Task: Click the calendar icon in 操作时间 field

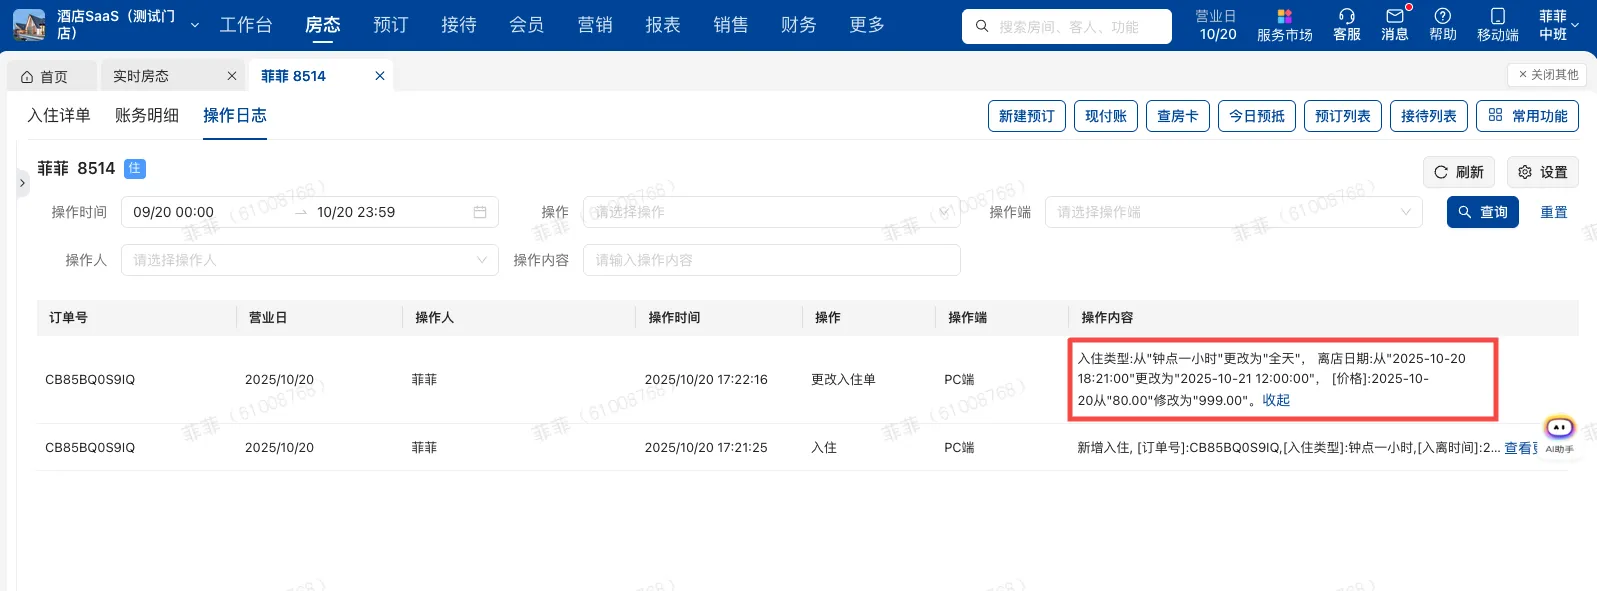Action: [480, 212]
